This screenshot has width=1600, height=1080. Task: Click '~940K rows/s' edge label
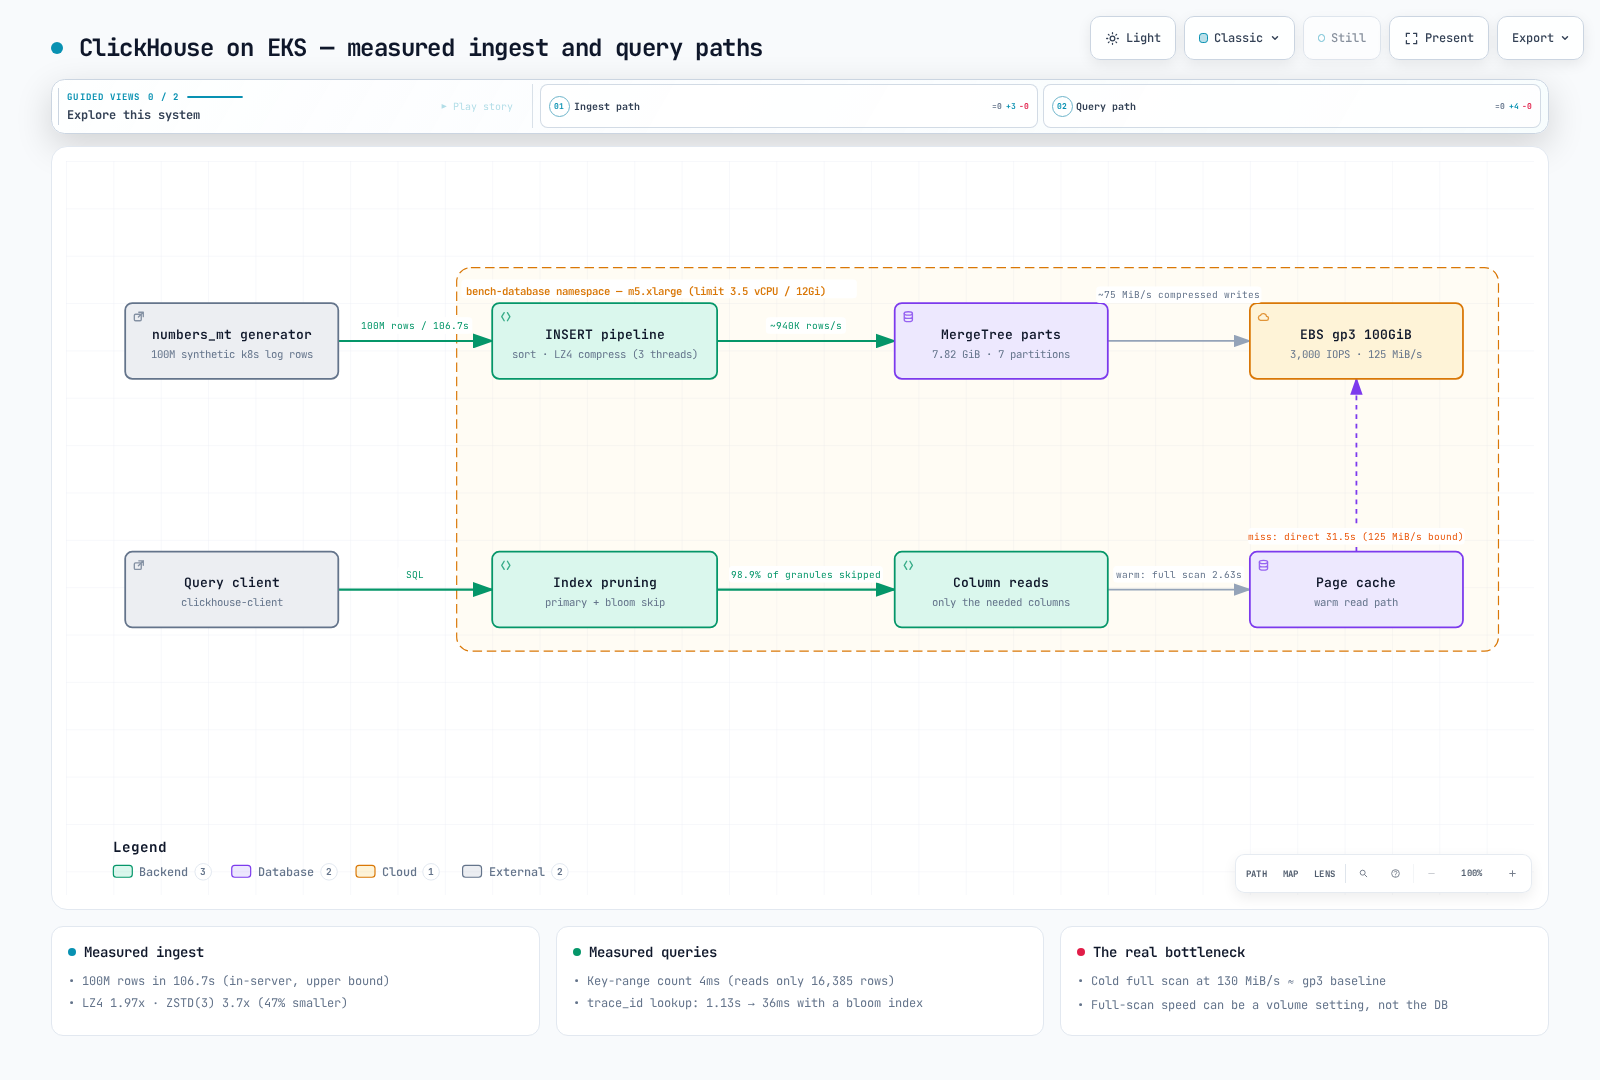point(805,326)
